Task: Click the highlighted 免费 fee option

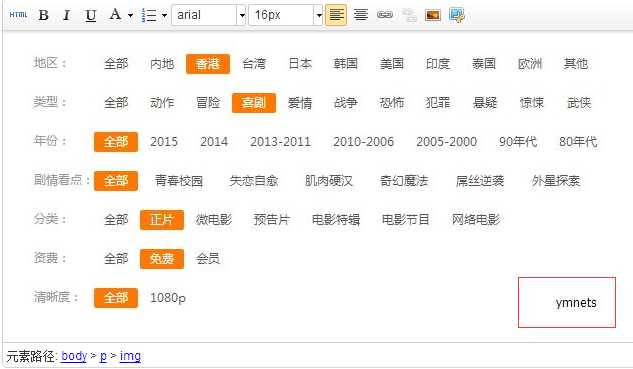Action: [x=162, y=259]
